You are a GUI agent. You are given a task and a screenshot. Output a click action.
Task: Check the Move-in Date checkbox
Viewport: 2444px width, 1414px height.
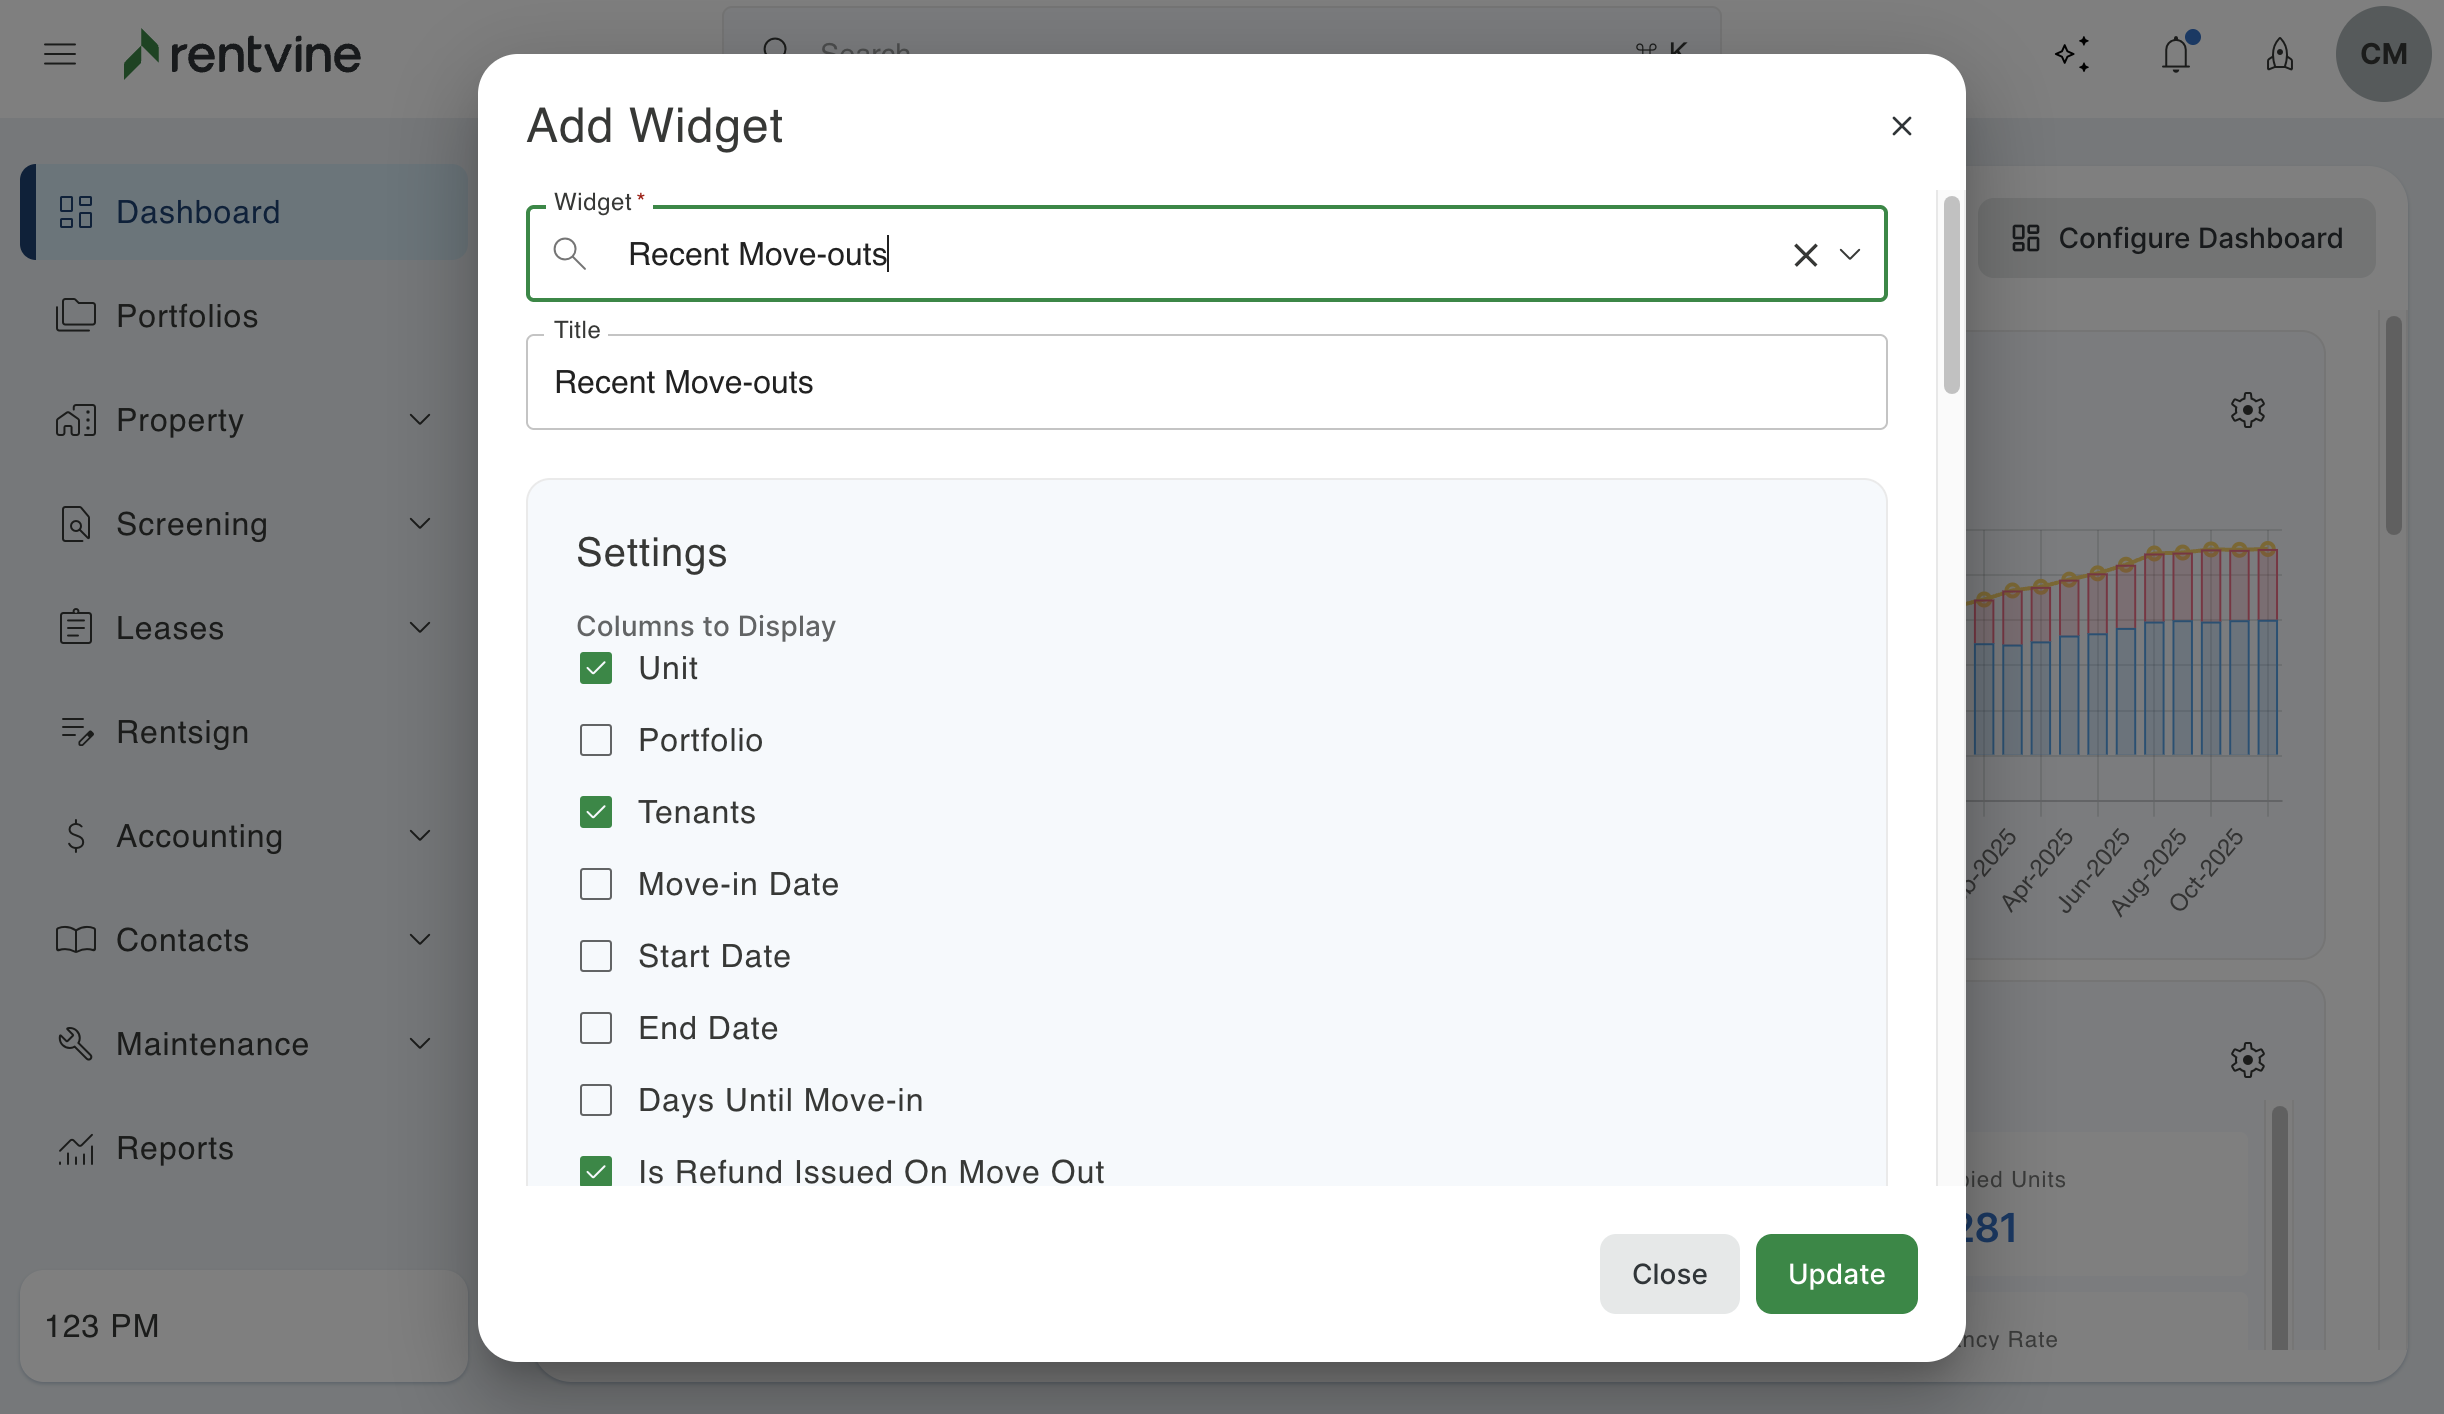tap(596, 884)
